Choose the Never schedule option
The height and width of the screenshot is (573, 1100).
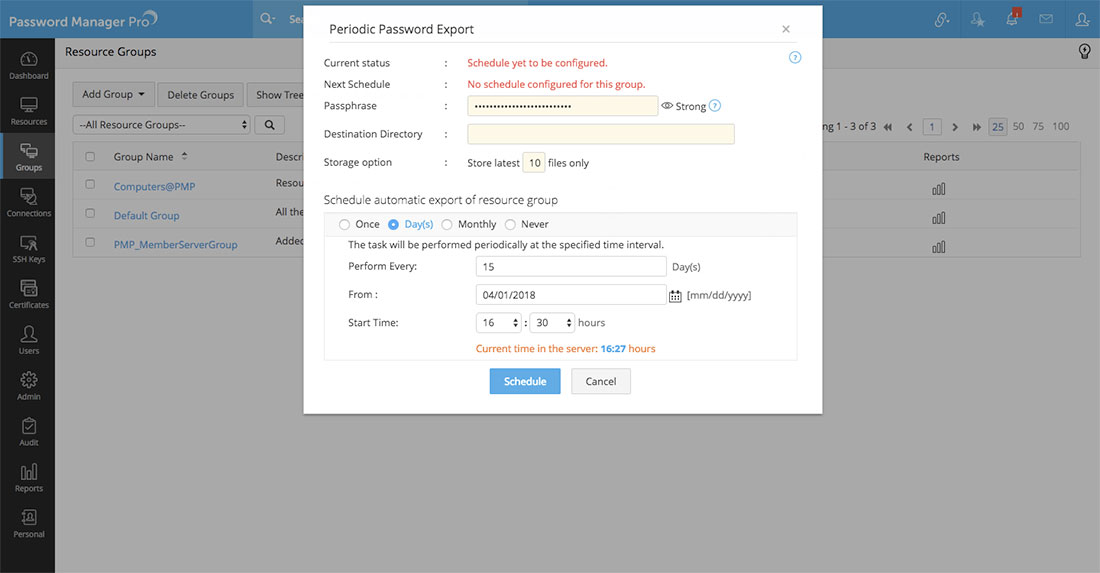510,225
